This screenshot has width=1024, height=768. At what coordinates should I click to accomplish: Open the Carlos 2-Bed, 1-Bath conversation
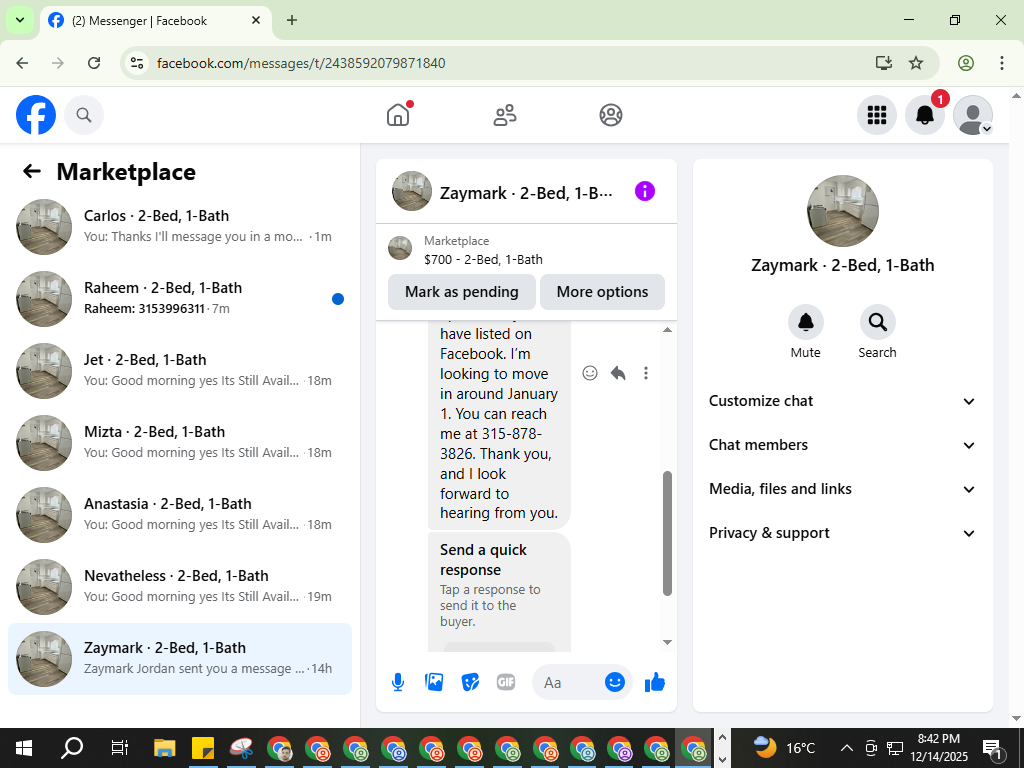pyautogui.click(x=180, y=227)
